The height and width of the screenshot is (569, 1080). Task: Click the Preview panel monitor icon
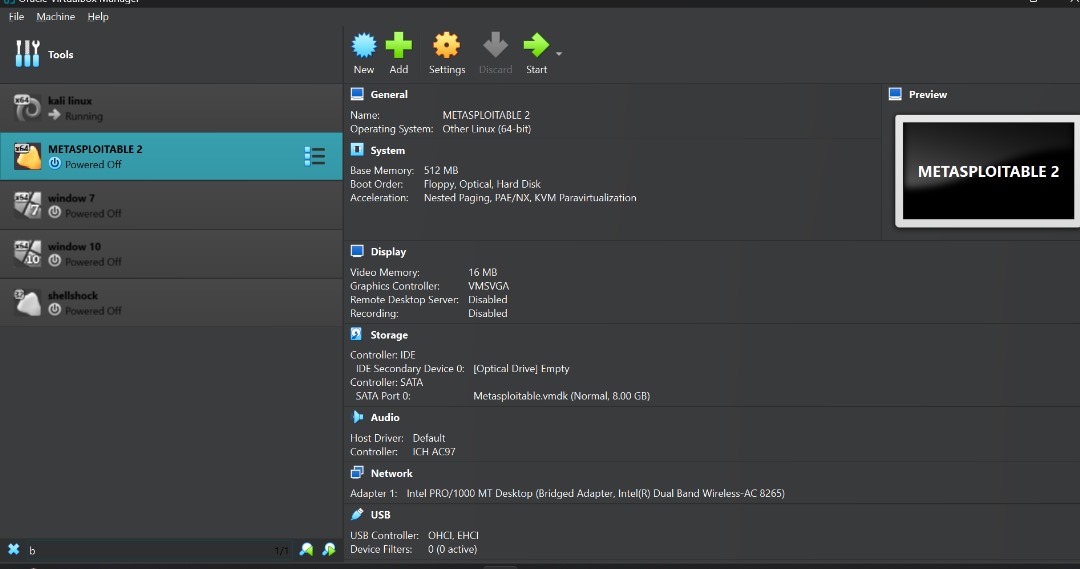tap(895, 94)
